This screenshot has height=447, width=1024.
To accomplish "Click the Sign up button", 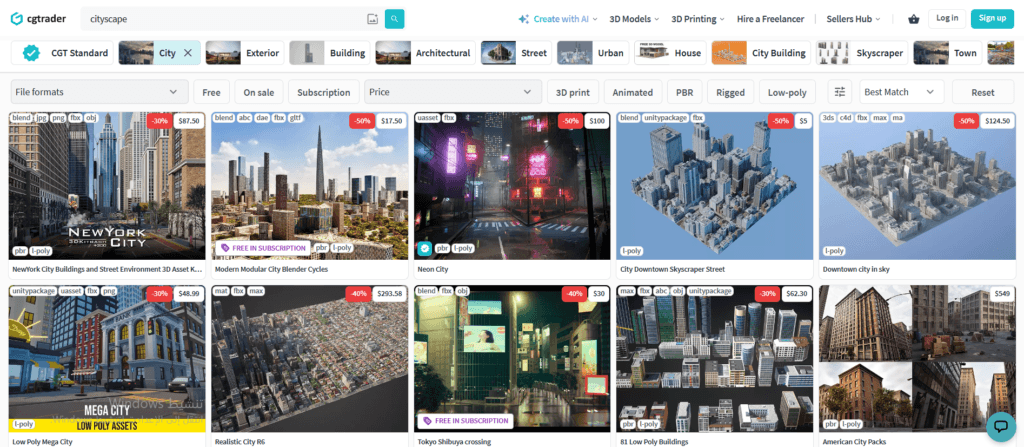I will [993, 18].
